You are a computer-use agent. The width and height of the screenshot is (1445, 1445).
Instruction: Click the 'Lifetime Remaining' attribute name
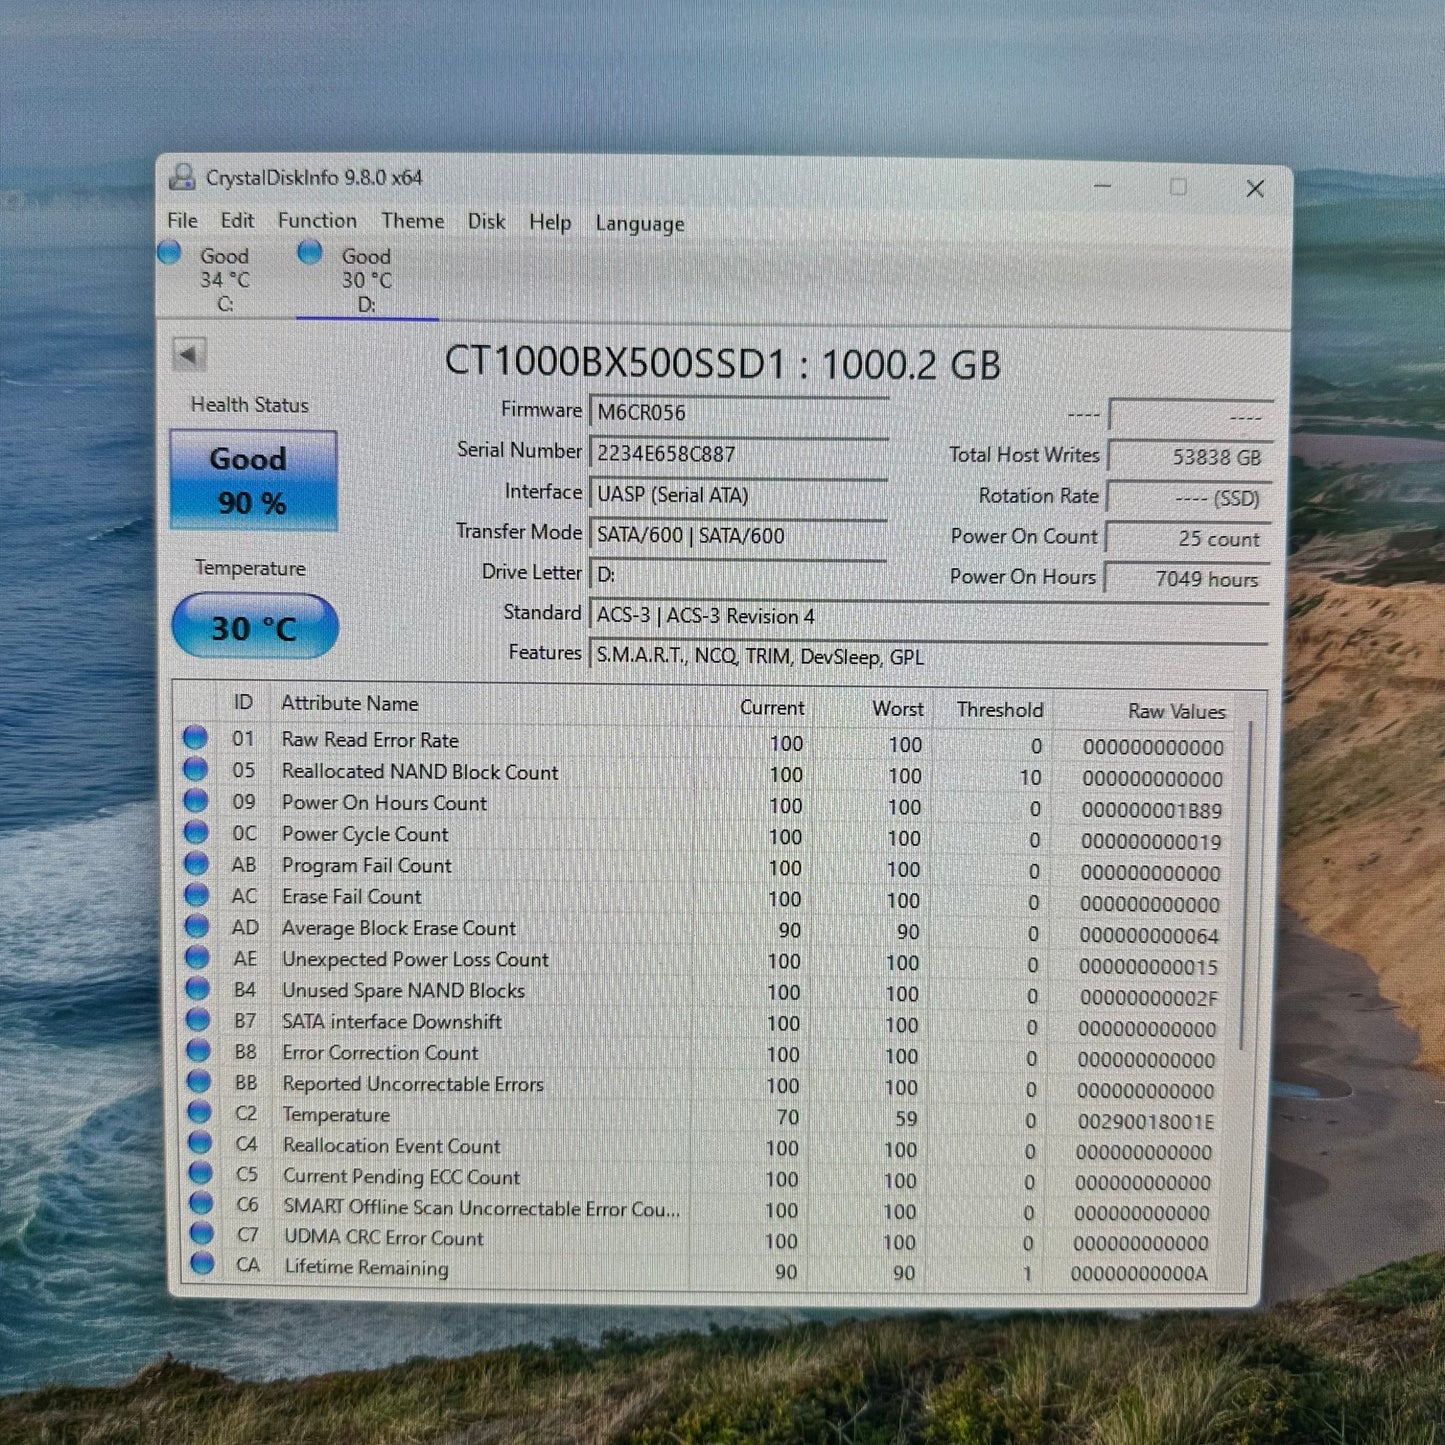tap(366, 1267)
